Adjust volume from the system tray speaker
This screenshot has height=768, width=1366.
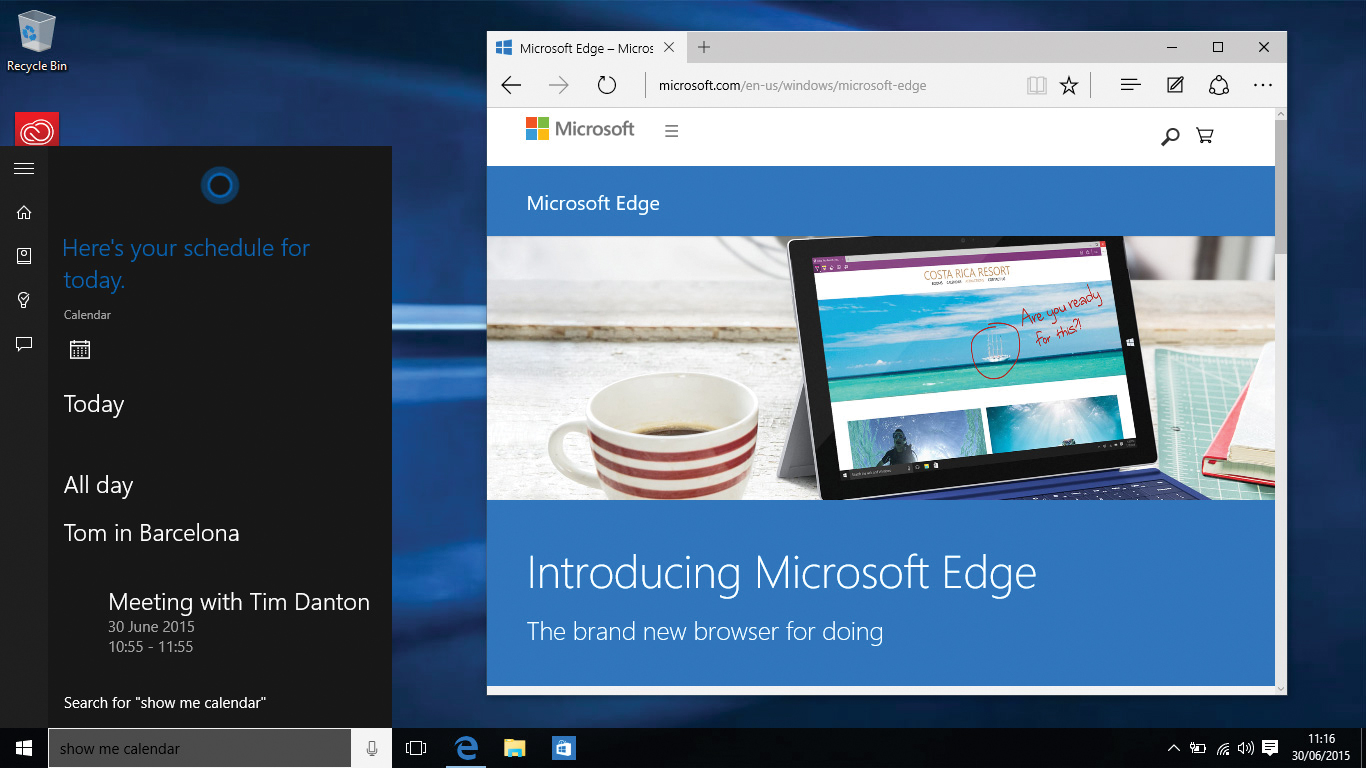(x=1245, y=747)
